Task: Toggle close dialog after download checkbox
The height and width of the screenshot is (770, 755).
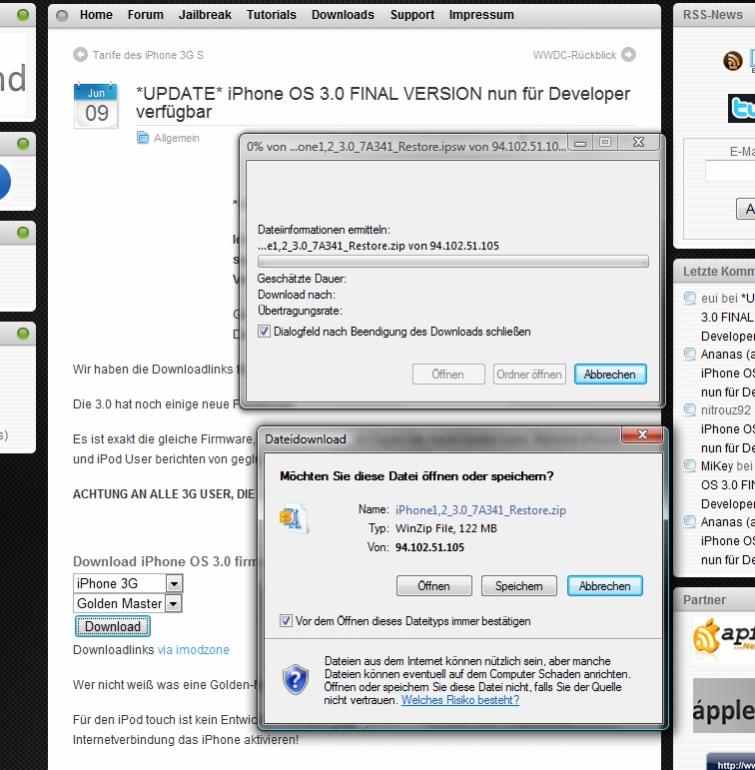Action: click(x=264, y=331)
